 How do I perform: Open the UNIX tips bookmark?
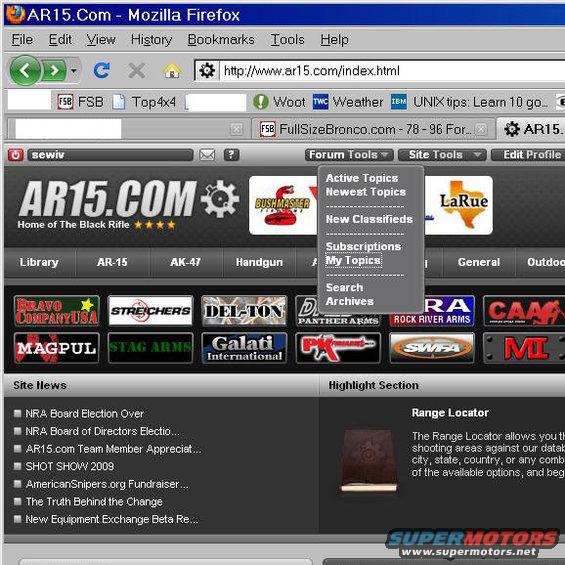[x=470, y=102]
